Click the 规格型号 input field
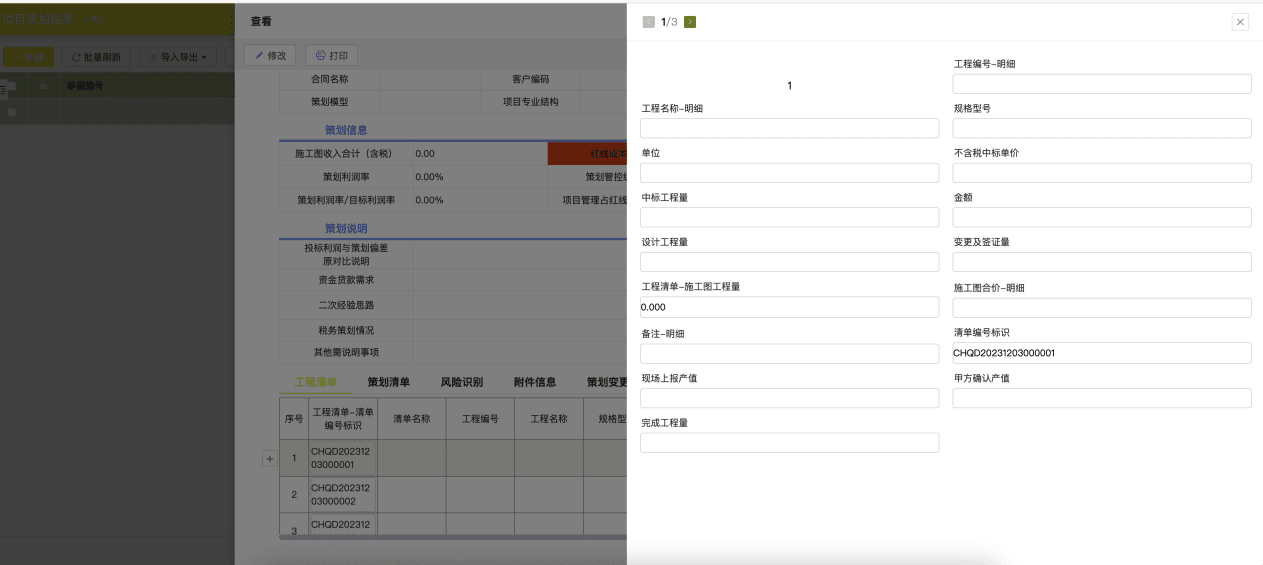The image size is (1263, 565). pyautogui.click(x=1102, y=128)
